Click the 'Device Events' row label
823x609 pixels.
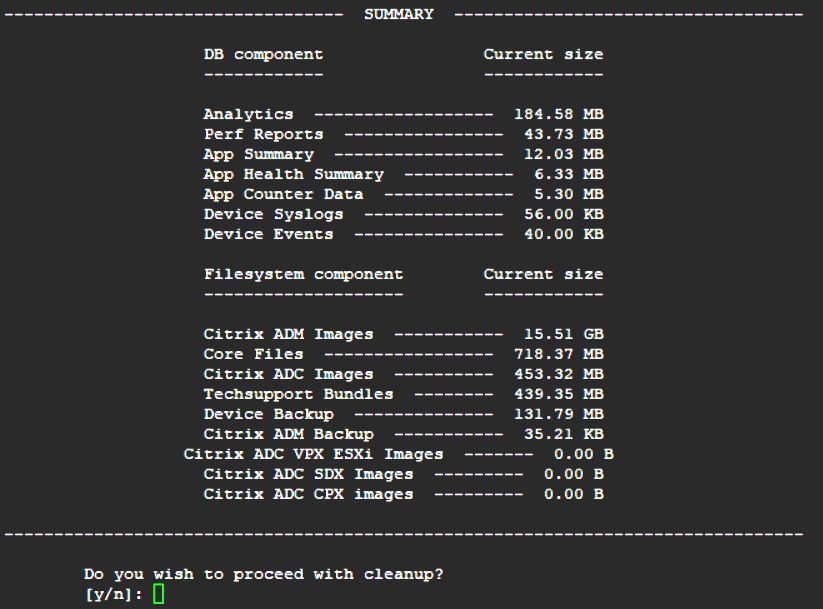click(x=269, y=234)
